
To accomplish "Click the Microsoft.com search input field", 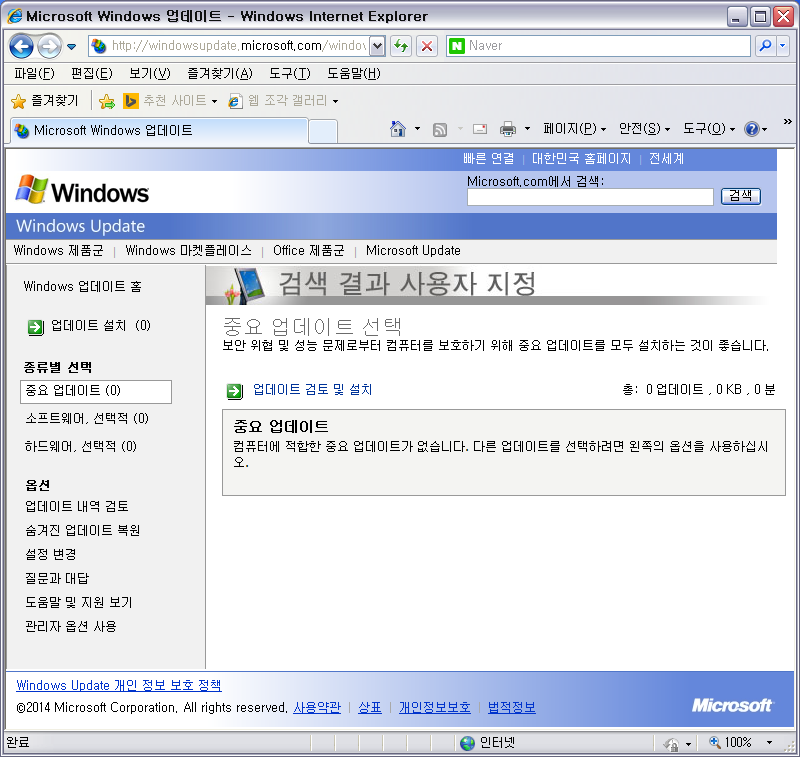I will click(590, 197).
